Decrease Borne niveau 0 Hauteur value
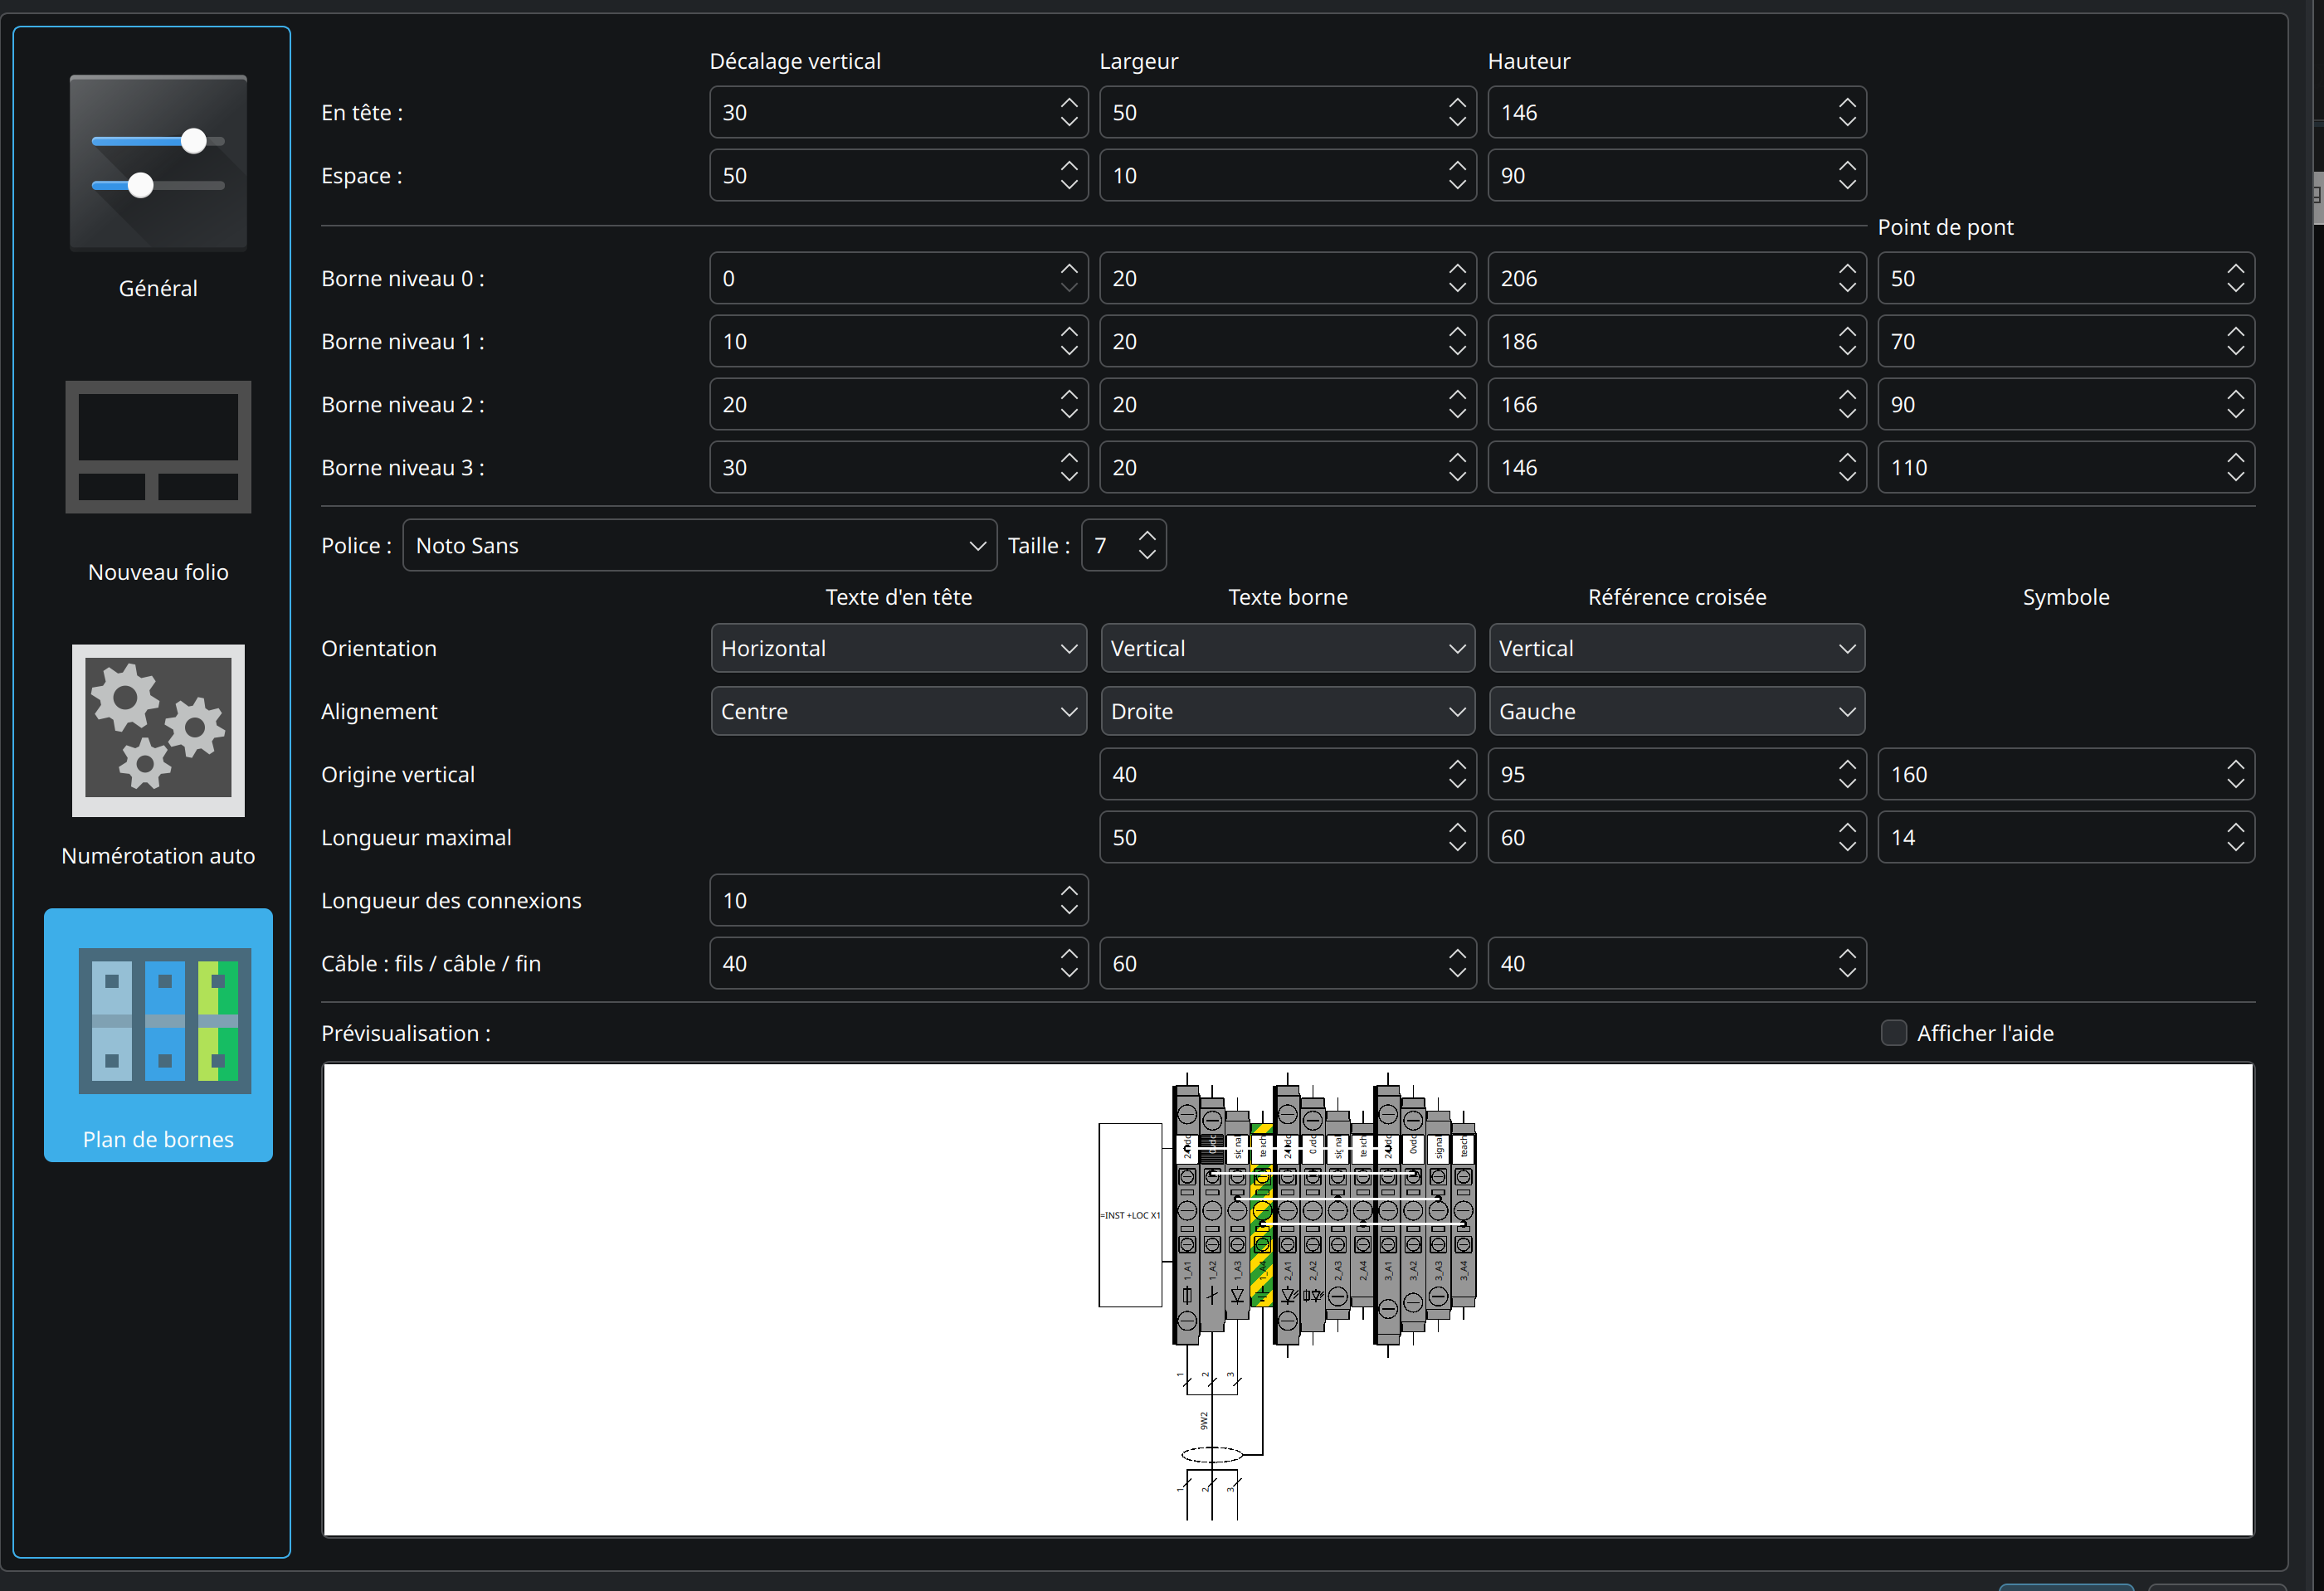The image size is (2324, 1591). (x=1846, y=288)
